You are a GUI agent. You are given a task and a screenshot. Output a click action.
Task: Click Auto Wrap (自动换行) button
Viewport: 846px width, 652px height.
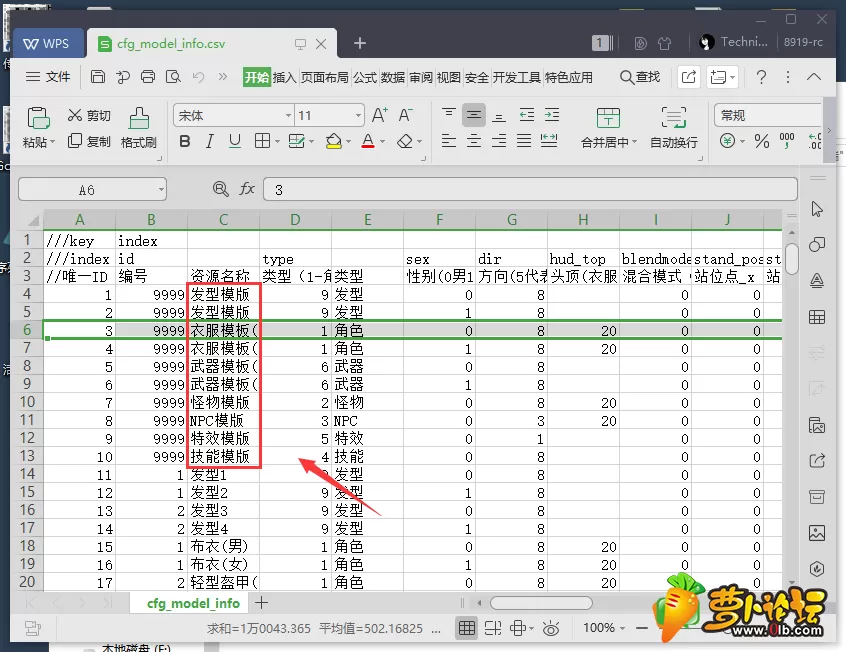click(x=673, y=128)
